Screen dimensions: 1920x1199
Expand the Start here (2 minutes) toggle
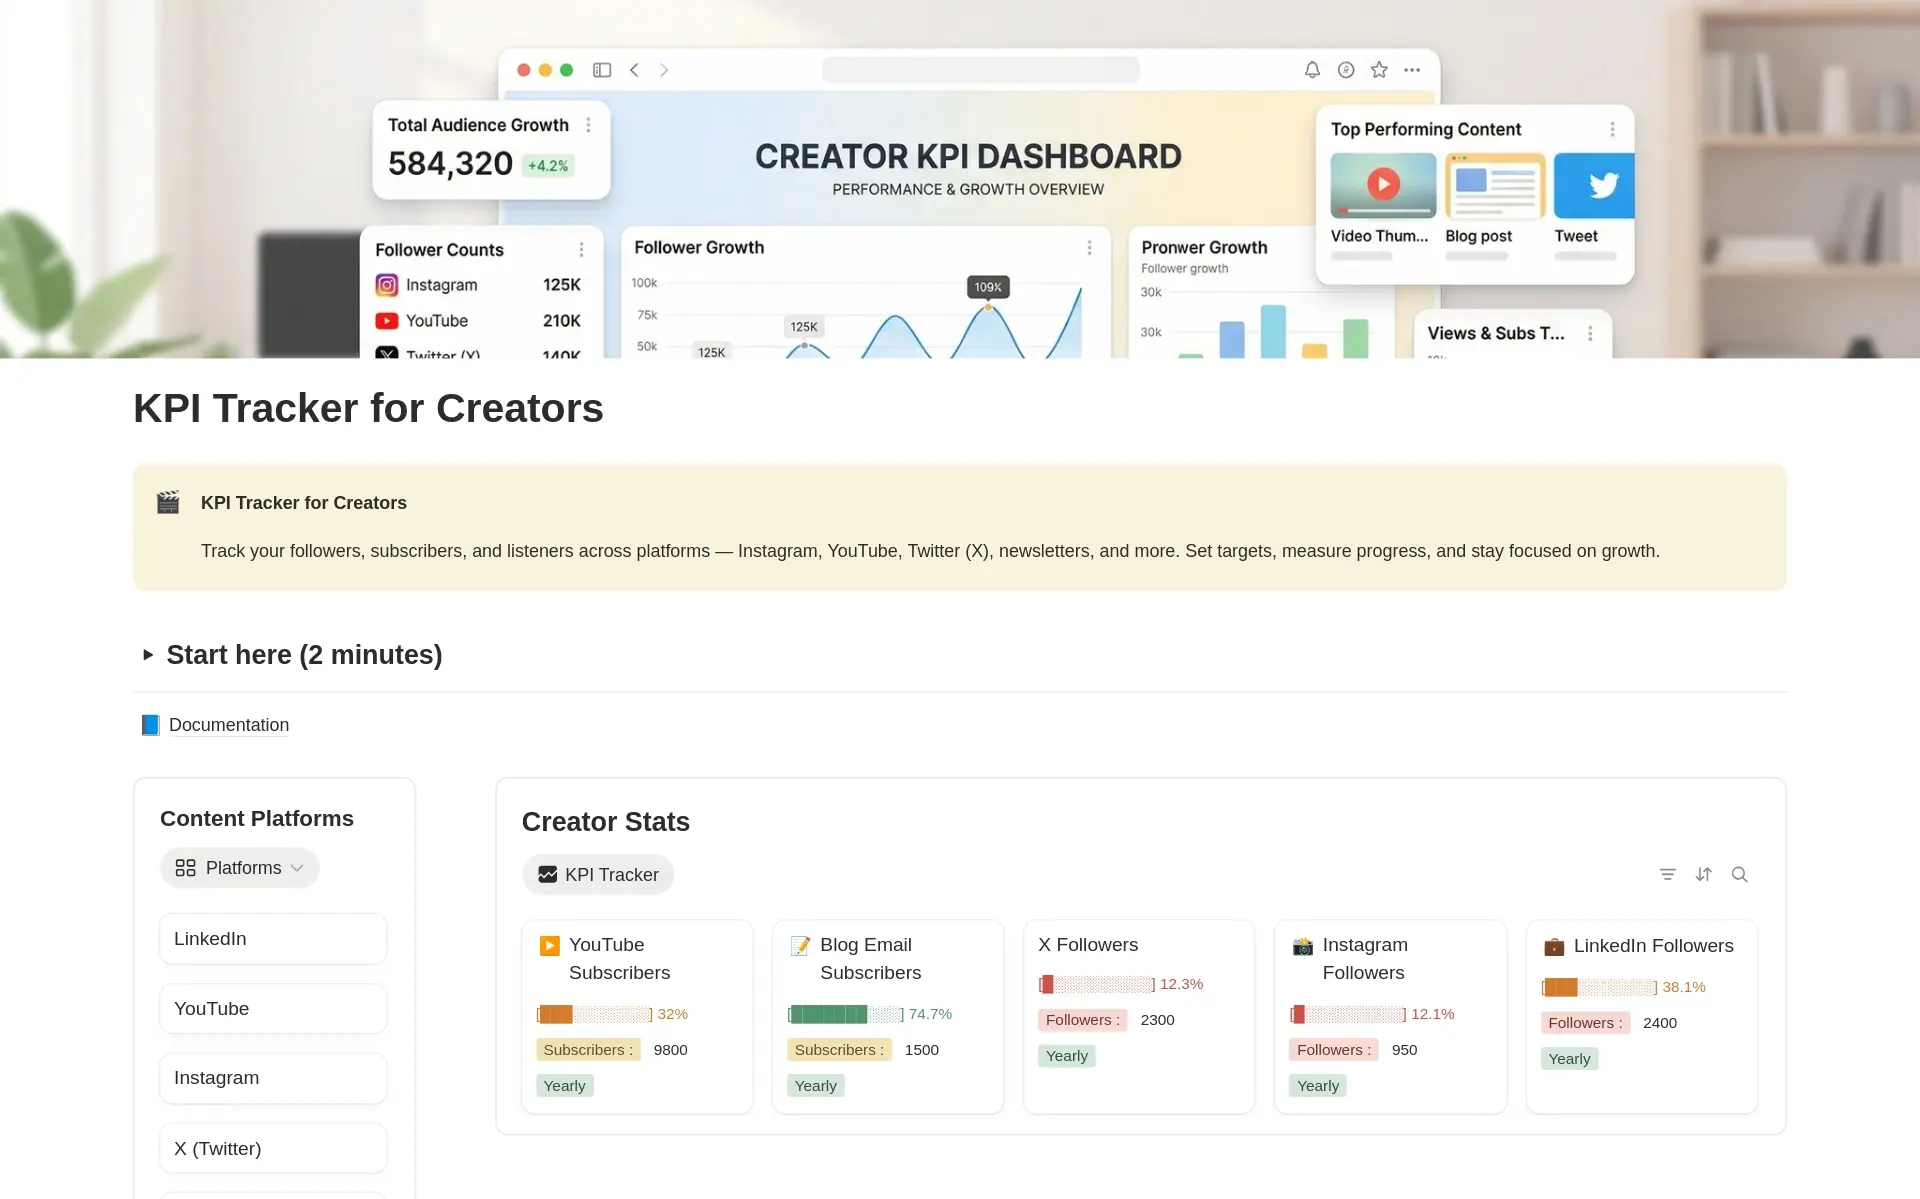(148, 655)
